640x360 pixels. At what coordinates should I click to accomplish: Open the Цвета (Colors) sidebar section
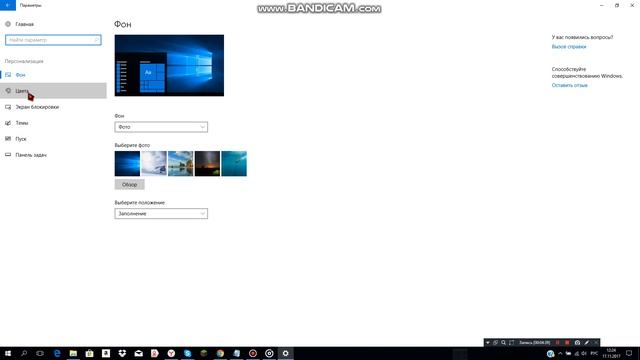pyautogui.click(x=53, y=91)
